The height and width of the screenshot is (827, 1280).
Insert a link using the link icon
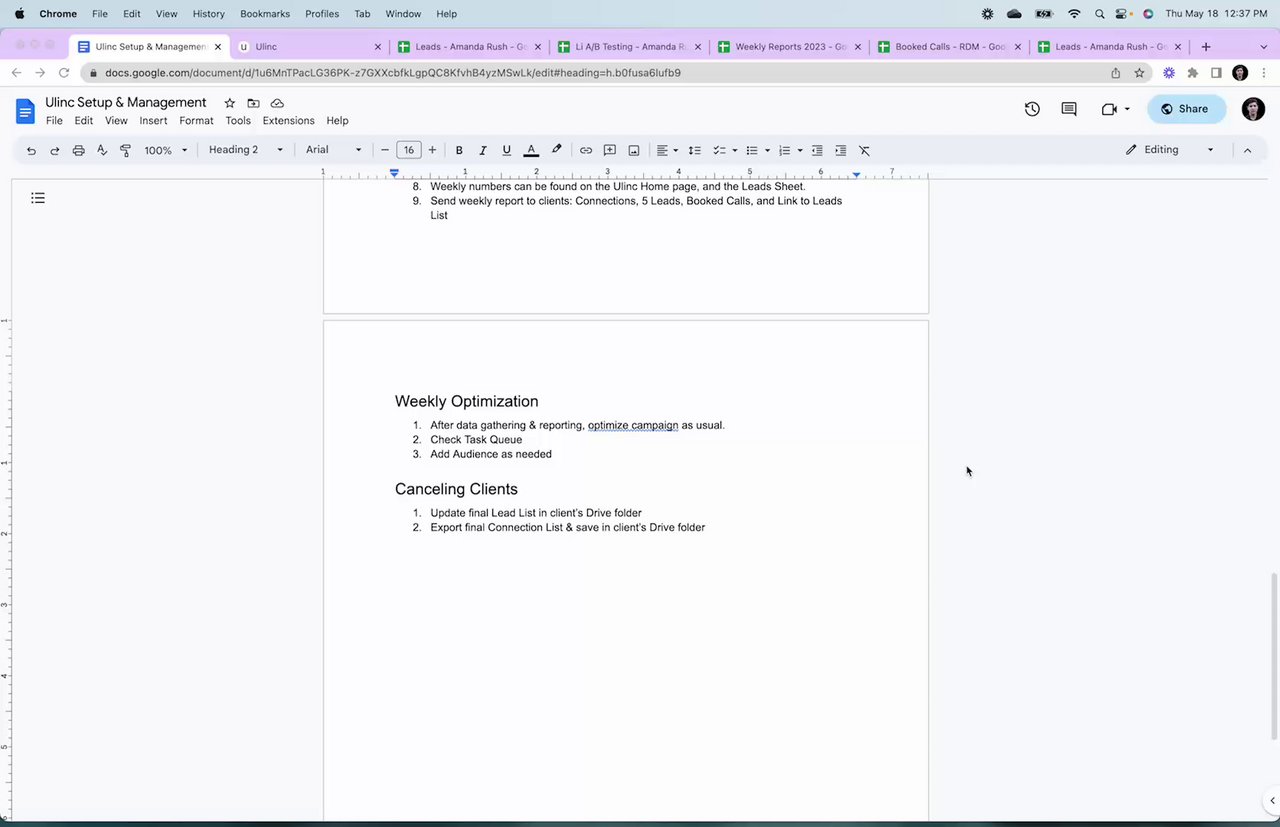point(586,150)
